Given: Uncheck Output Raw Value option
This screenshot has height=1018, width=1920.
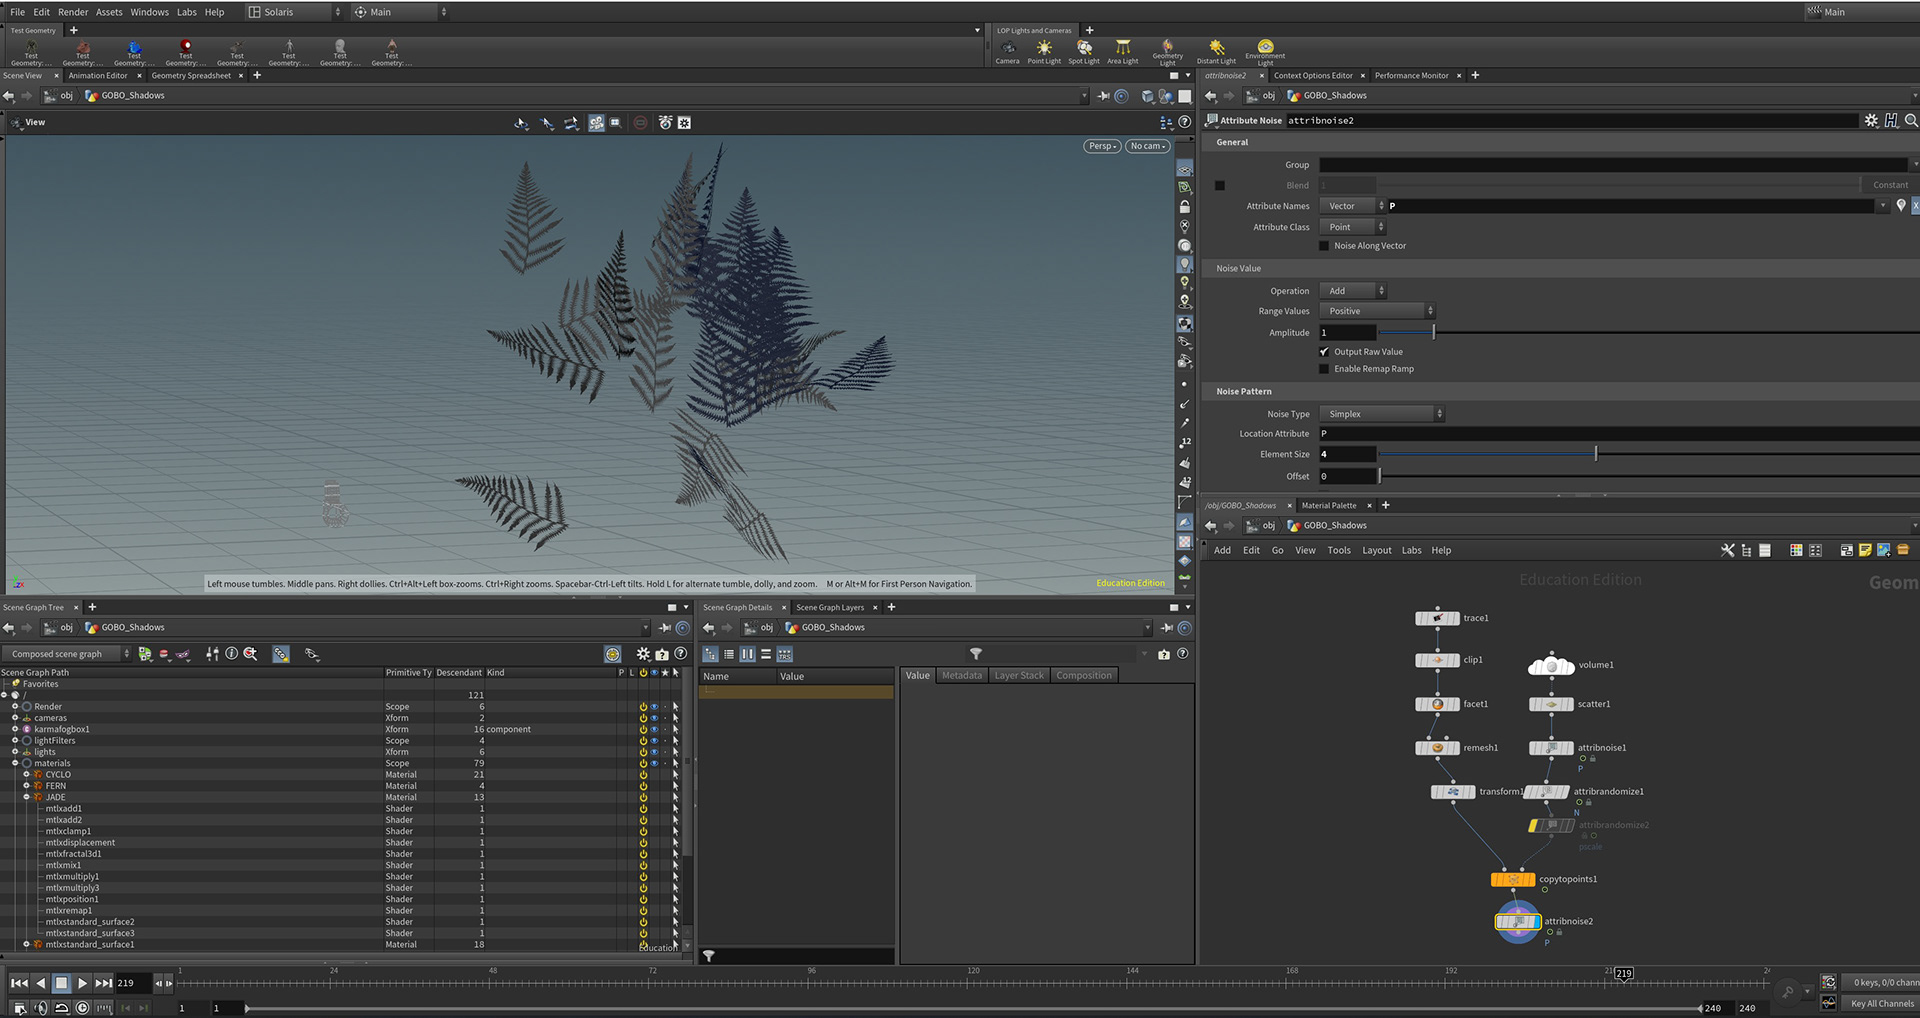Looking at the screenshot, I should pos(1324,352).
